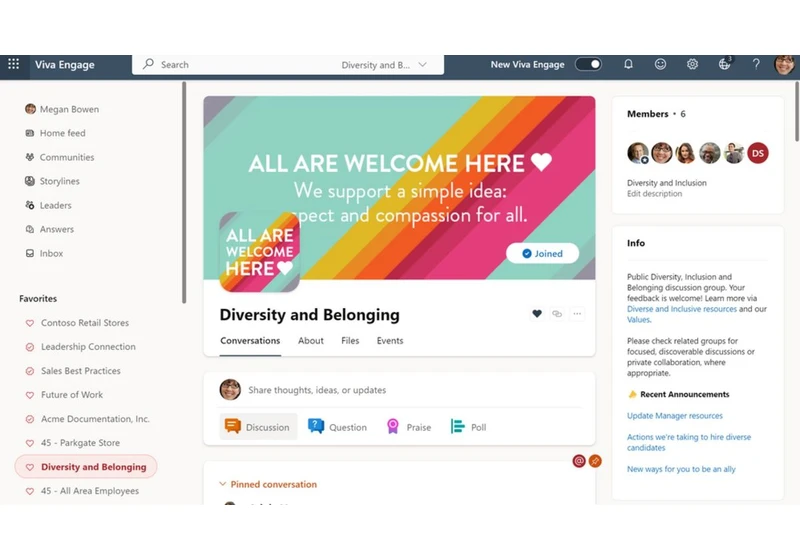Click the Answers sidebar icon

tap(30, 230)
